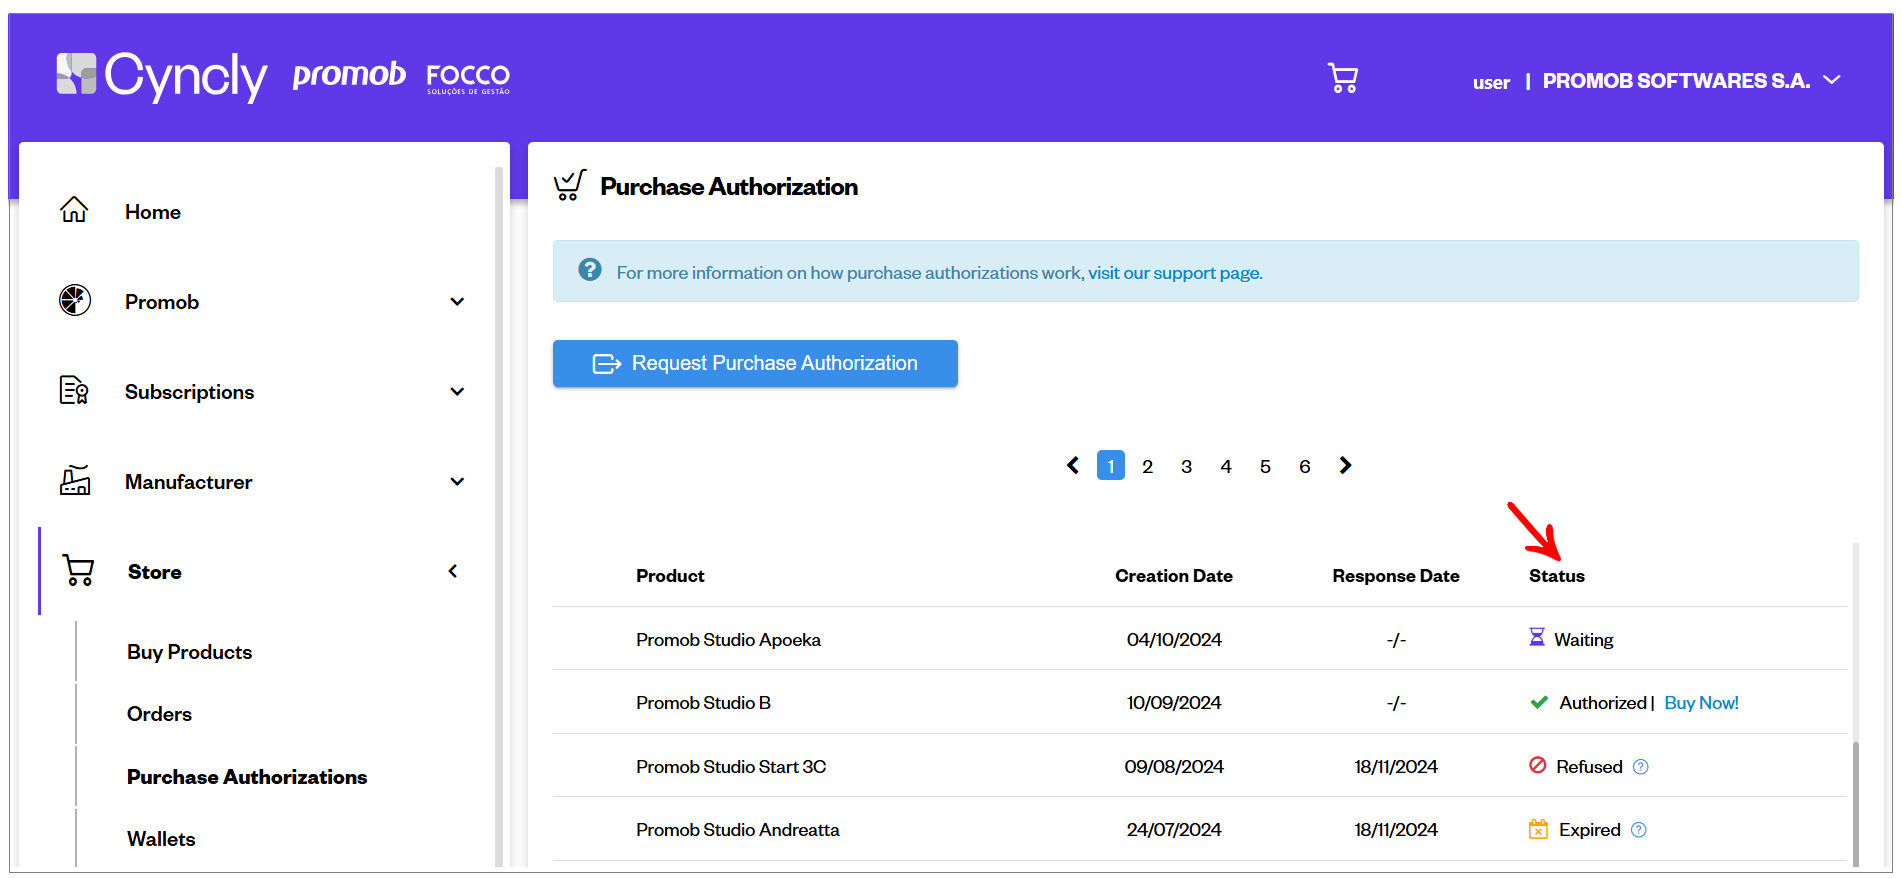Click the orange Expired calendar icon
Screen dimensions: 1902x878
(x=1538, y=829)
